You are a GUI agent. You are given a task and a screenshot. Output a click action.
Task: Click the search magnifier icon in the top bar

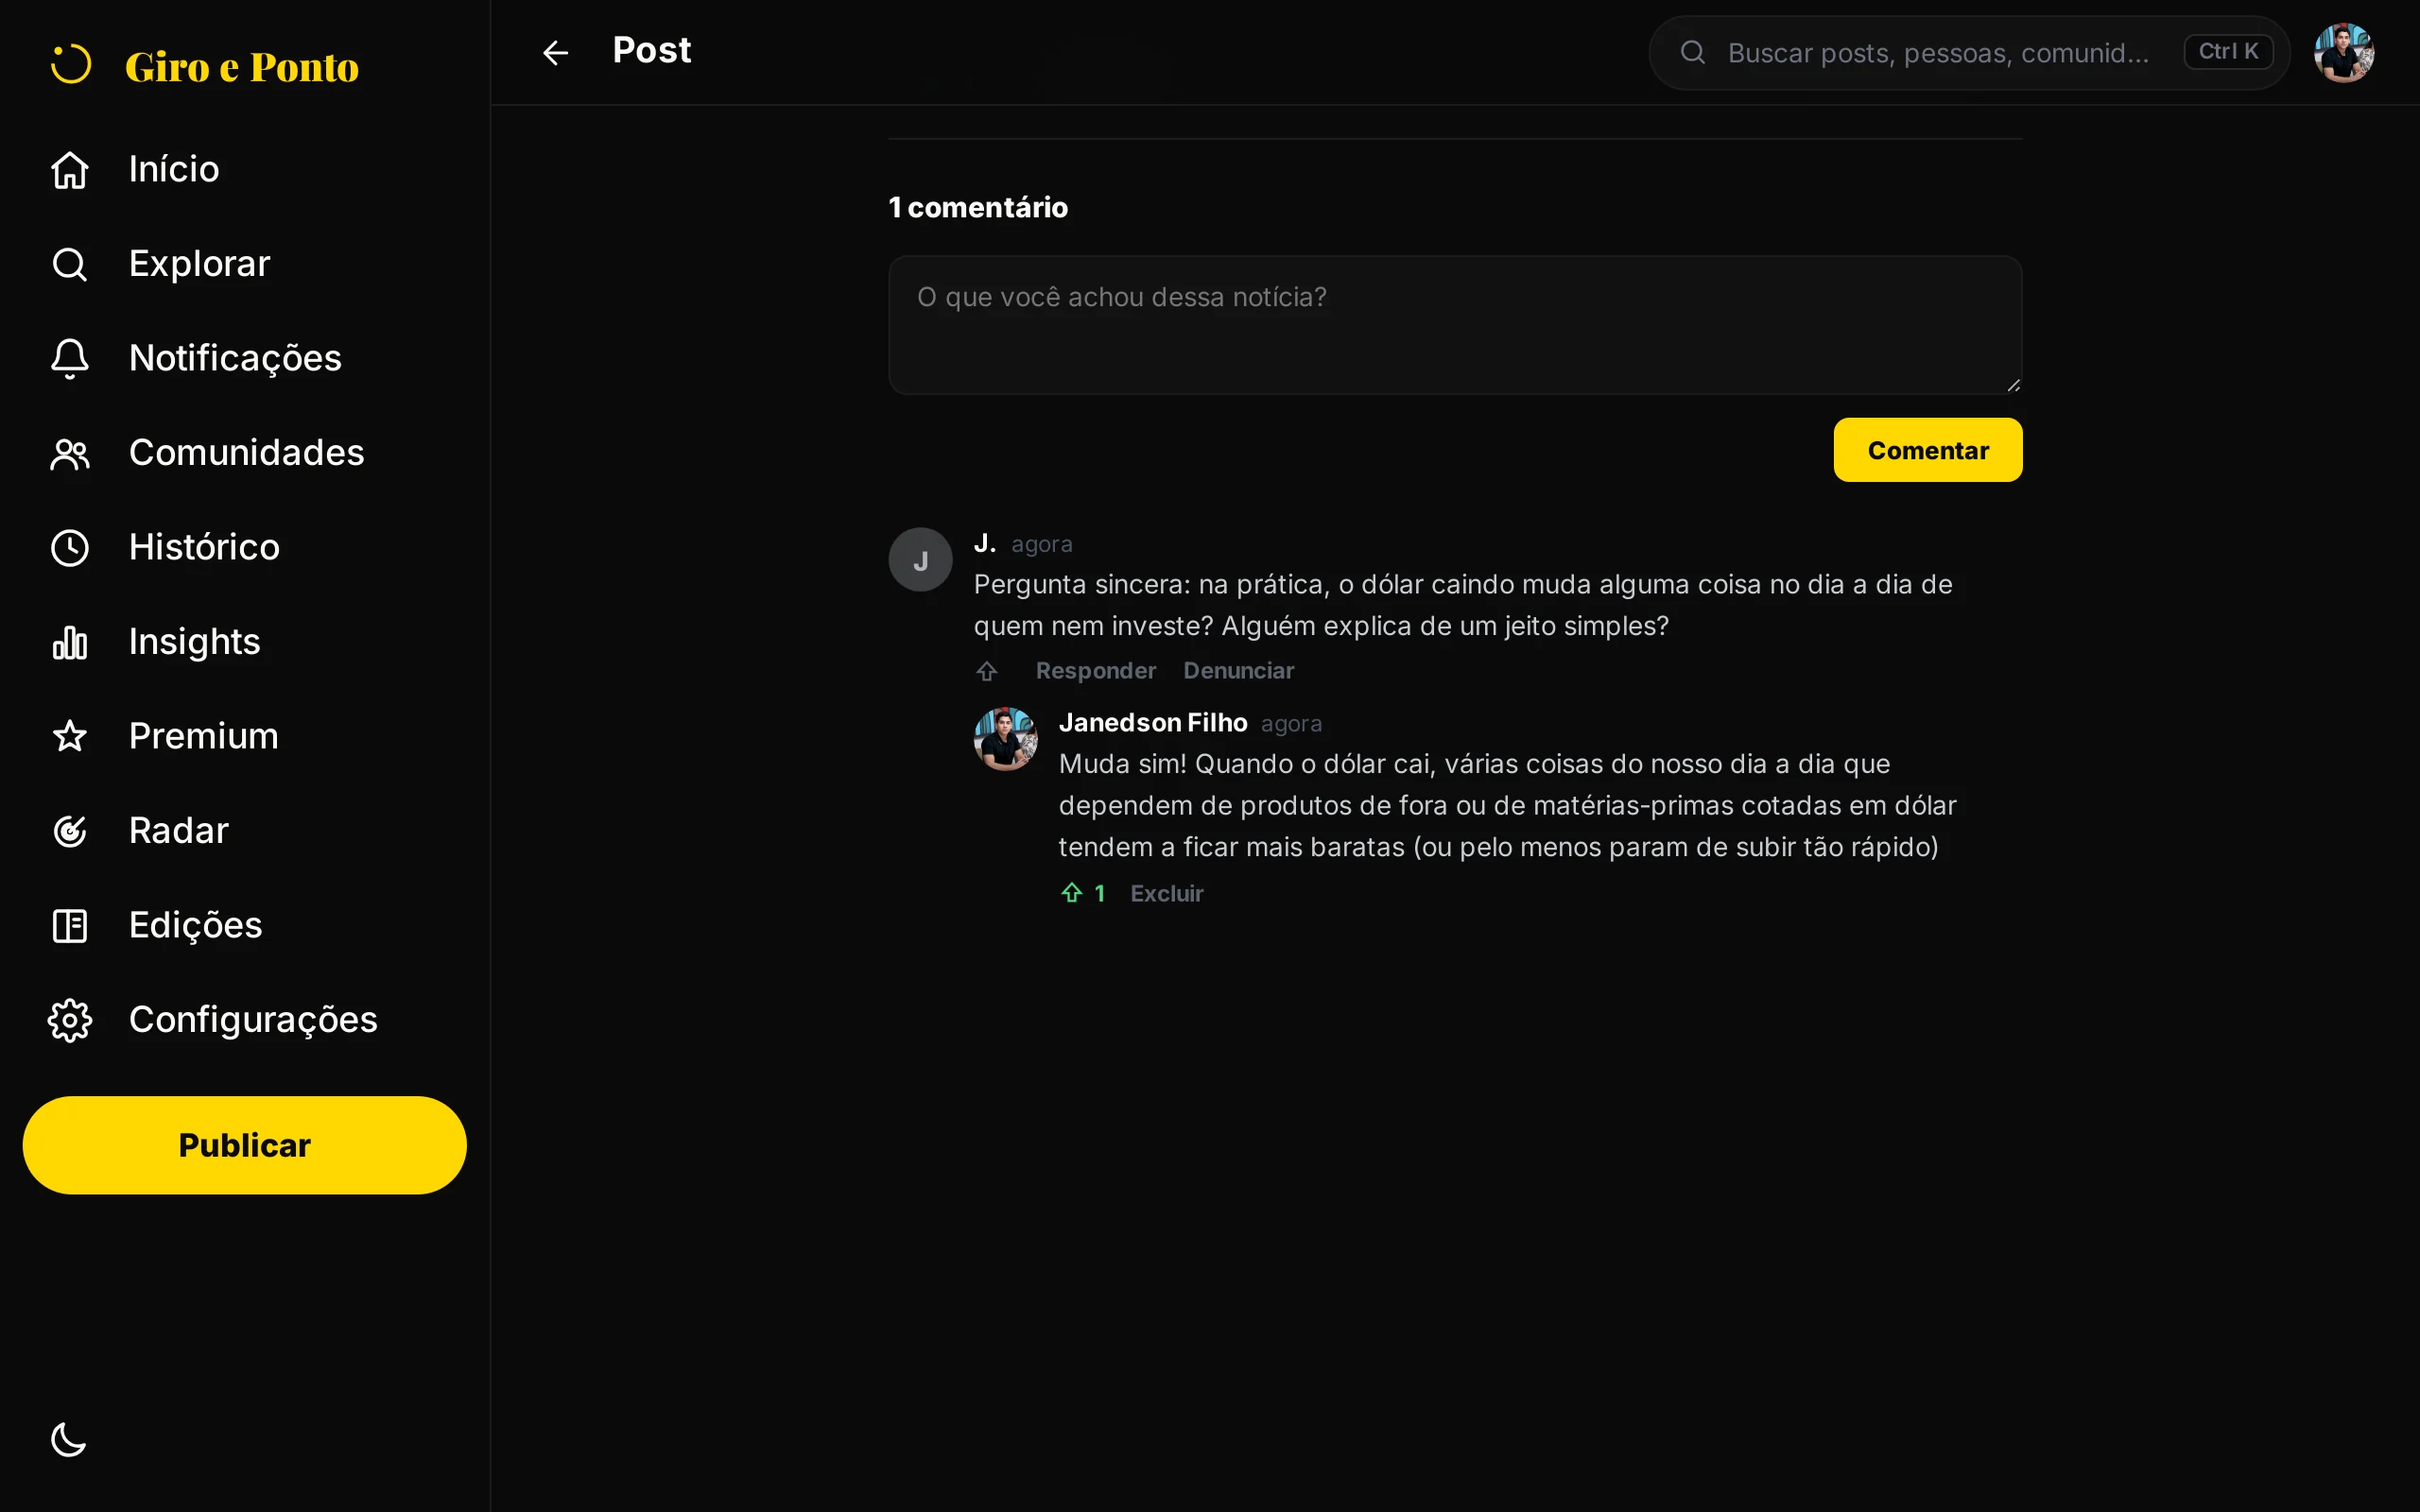(1692, 52)
